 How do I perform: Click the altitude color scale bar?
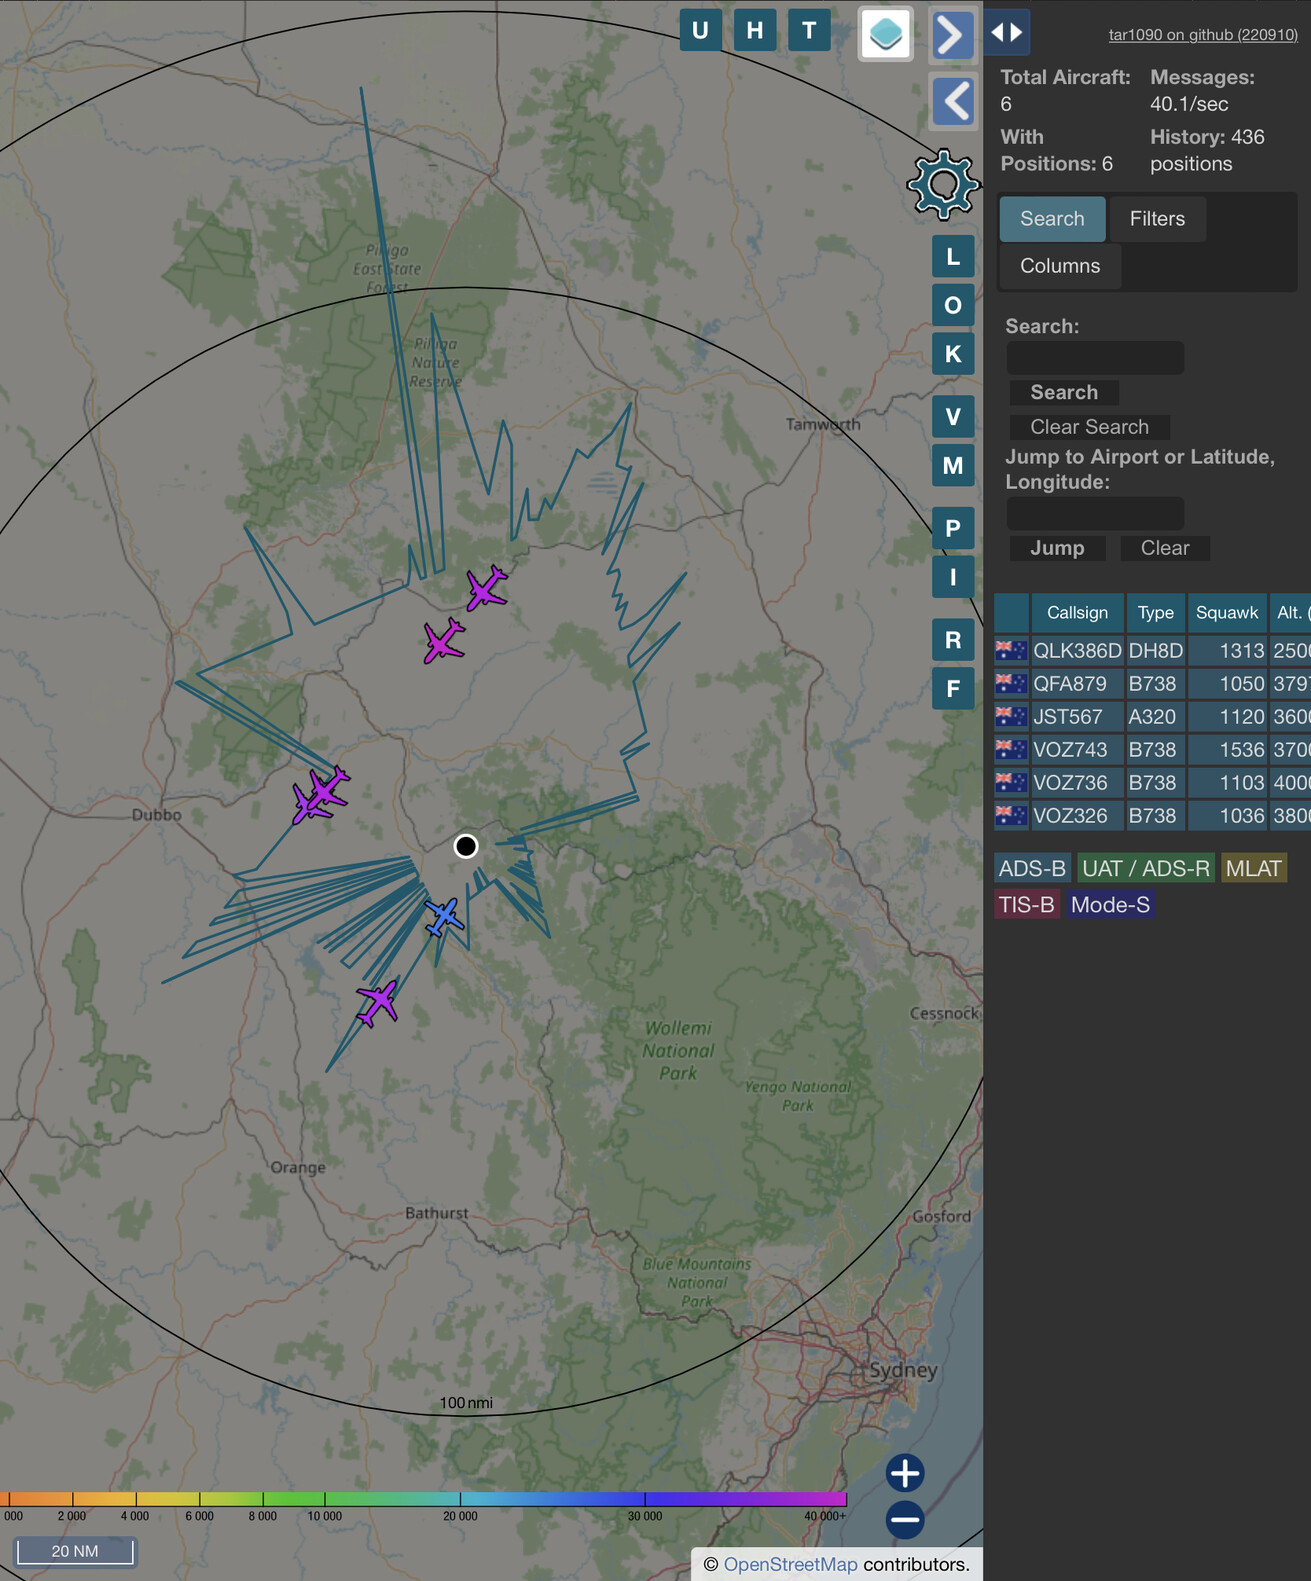coord(424,1498)
